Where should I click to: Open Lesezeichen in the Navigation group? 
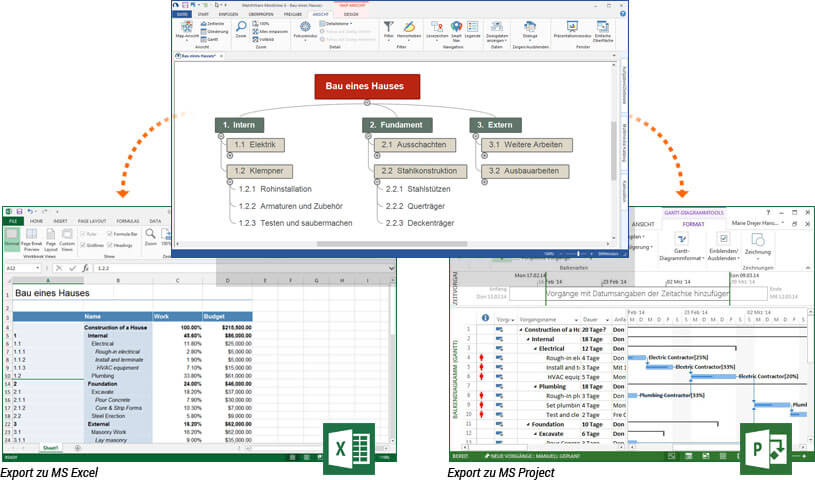pos(437,30)
